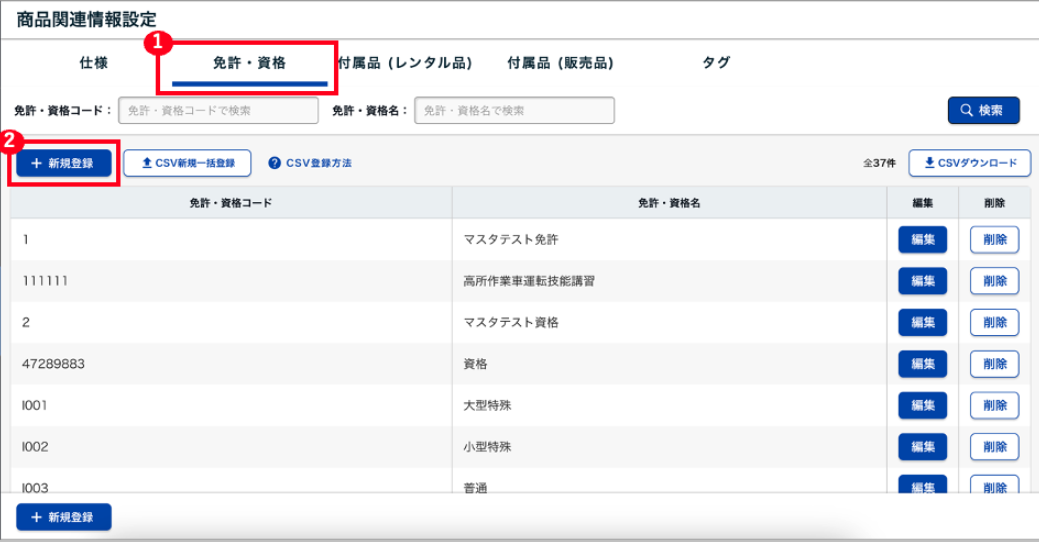Click the CSVダウンロード button

point(969,163)
